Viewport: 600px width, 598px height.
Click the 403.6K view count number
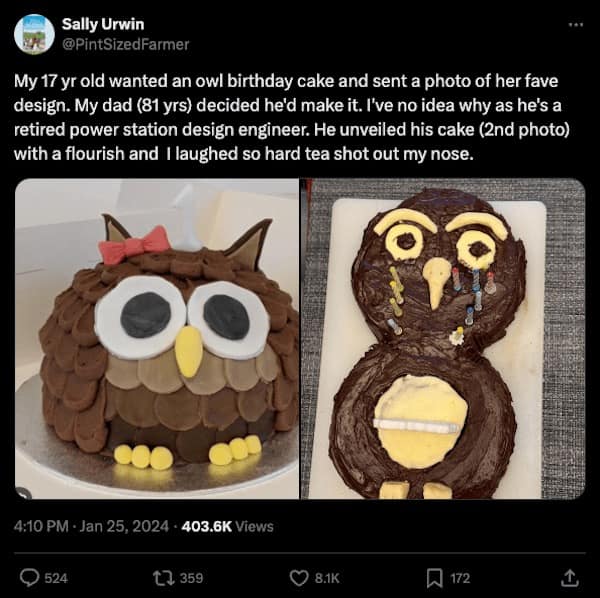tap(205, 526)
